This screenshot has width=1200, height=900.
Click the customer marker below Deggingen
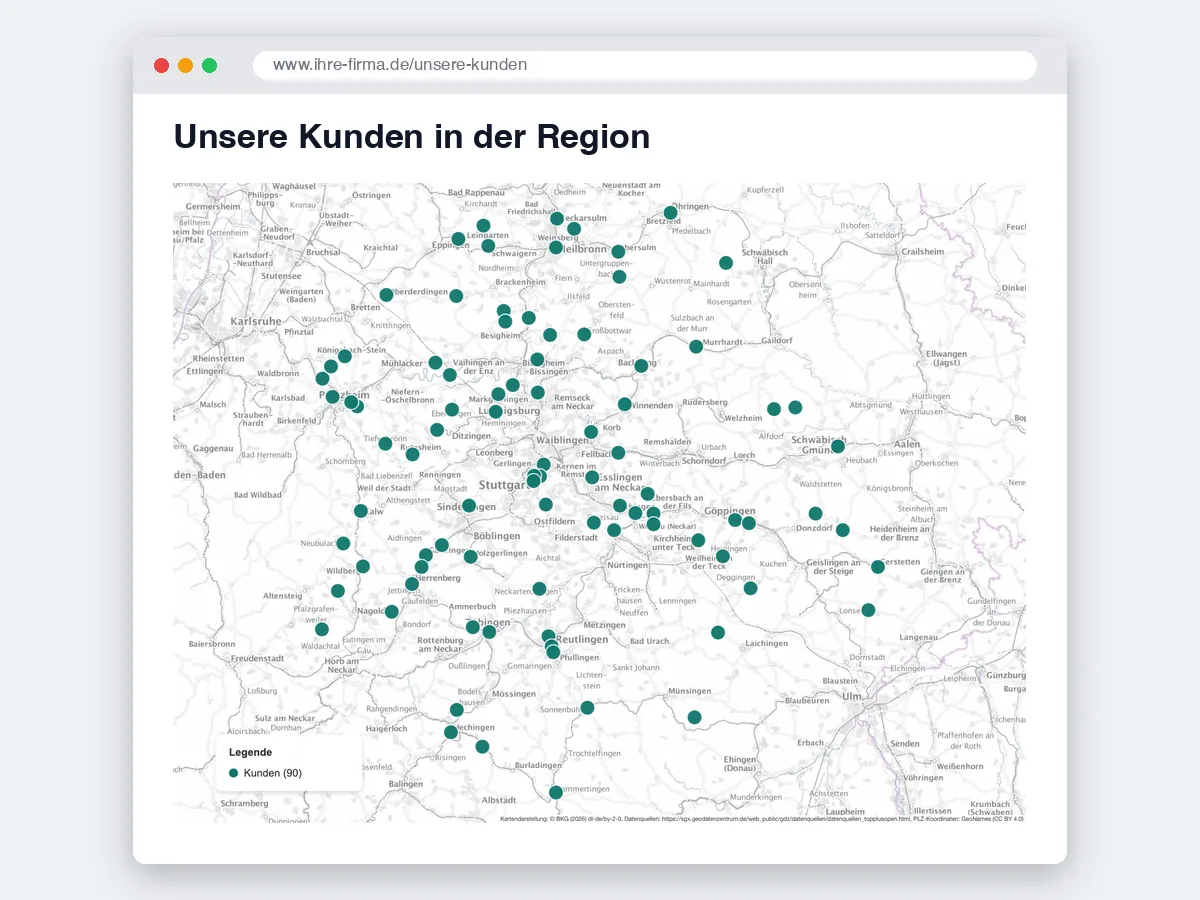pyautogui.click(x=750, y=588)
